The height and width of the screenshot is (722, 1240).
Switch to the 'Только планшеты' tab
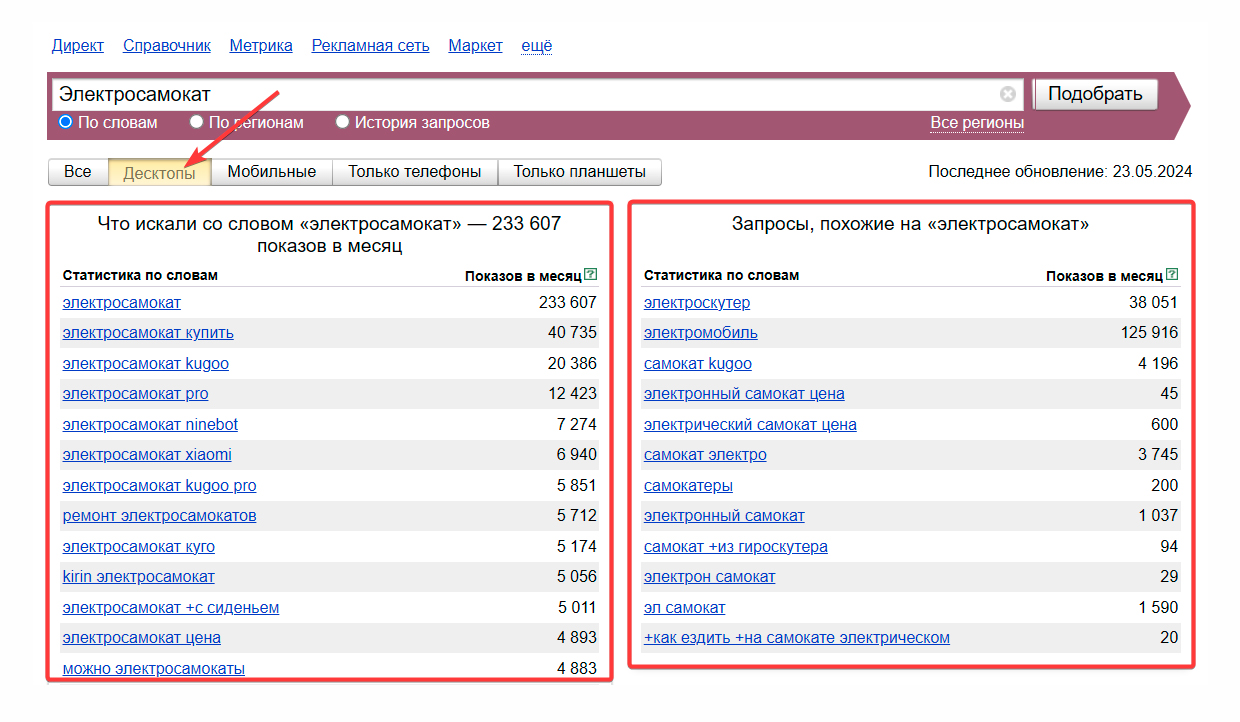[x=580, y=172]
